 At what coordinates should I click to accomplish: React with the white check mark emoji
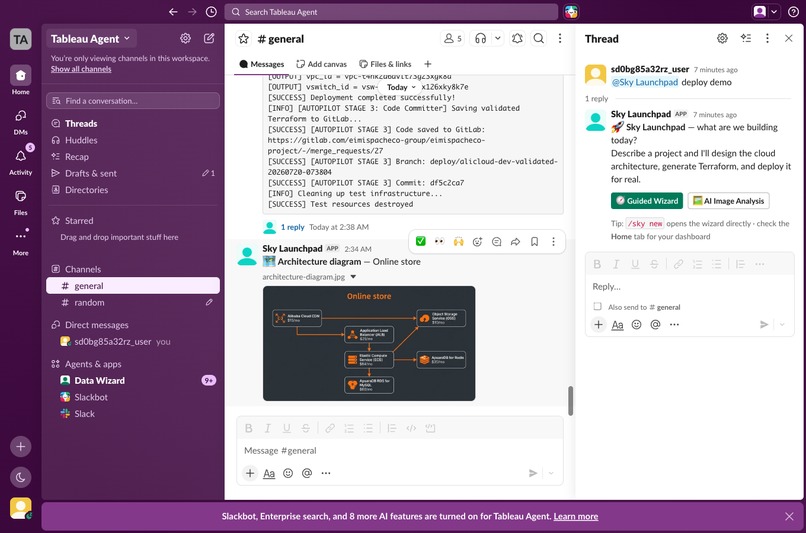(x=420, y=241)
